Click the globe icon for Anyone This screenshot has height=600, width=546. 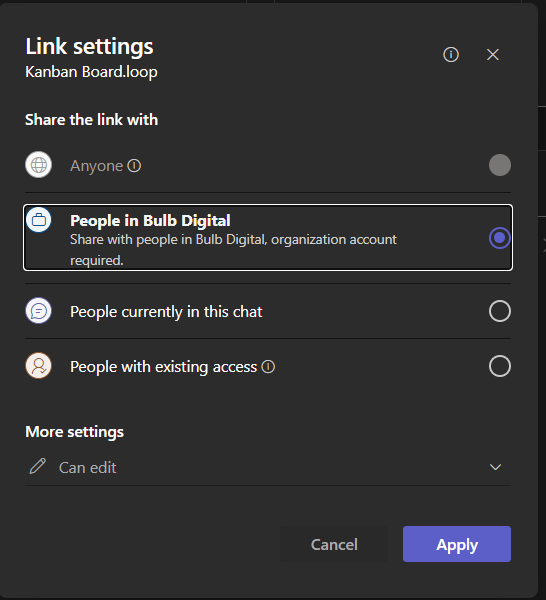[39, 165]
